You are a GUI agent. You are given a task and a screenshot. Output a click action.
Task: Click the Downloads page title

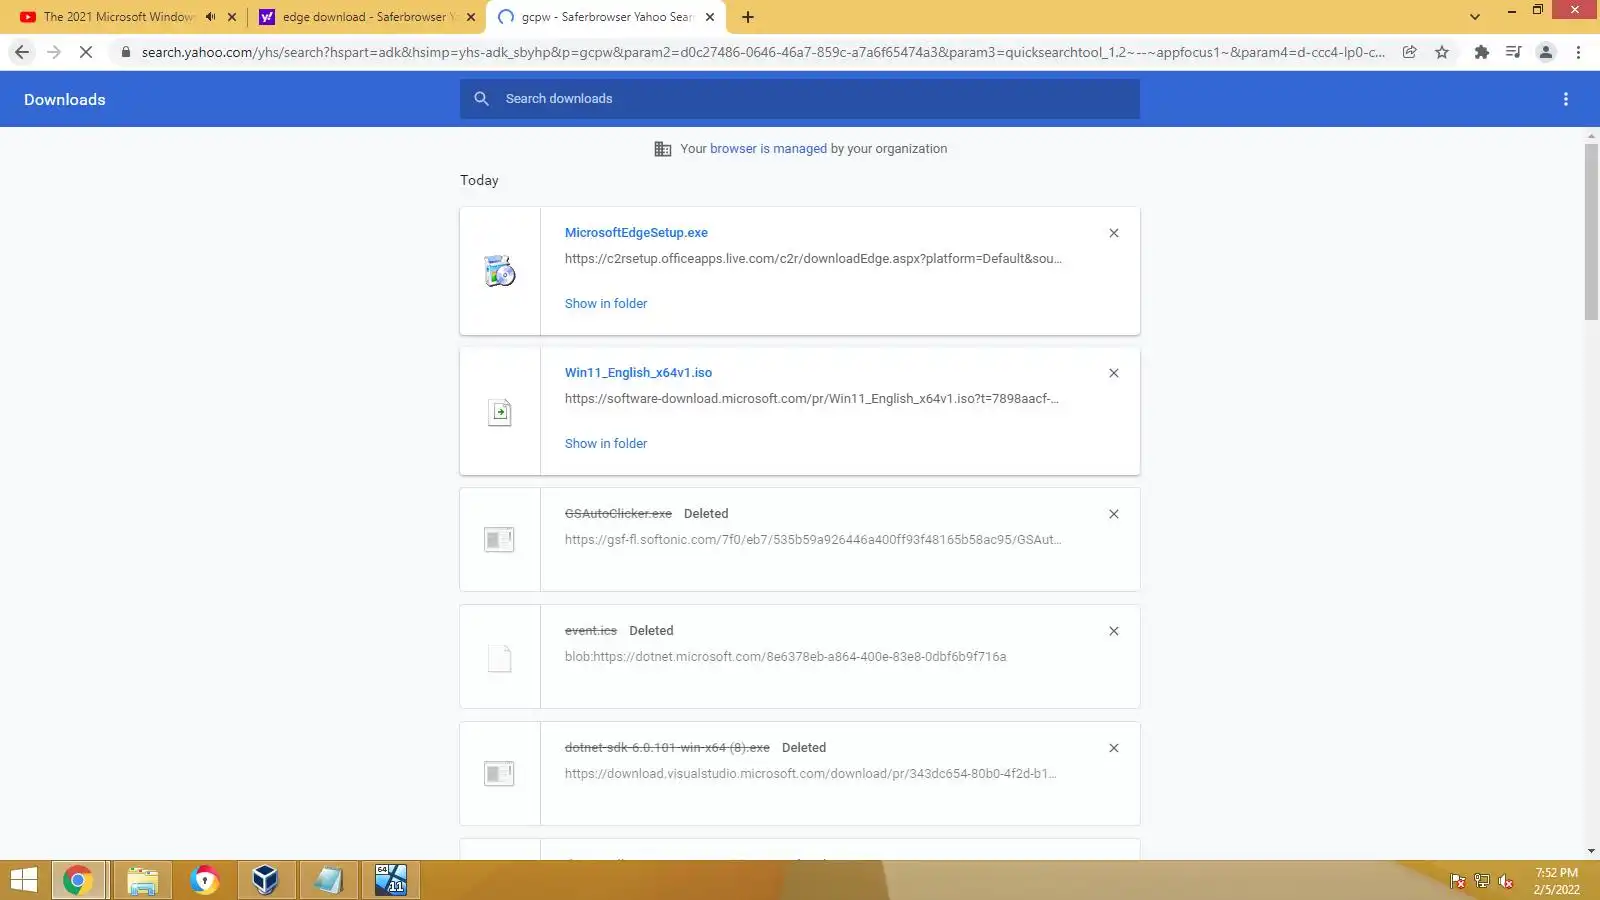coord(65,99)
